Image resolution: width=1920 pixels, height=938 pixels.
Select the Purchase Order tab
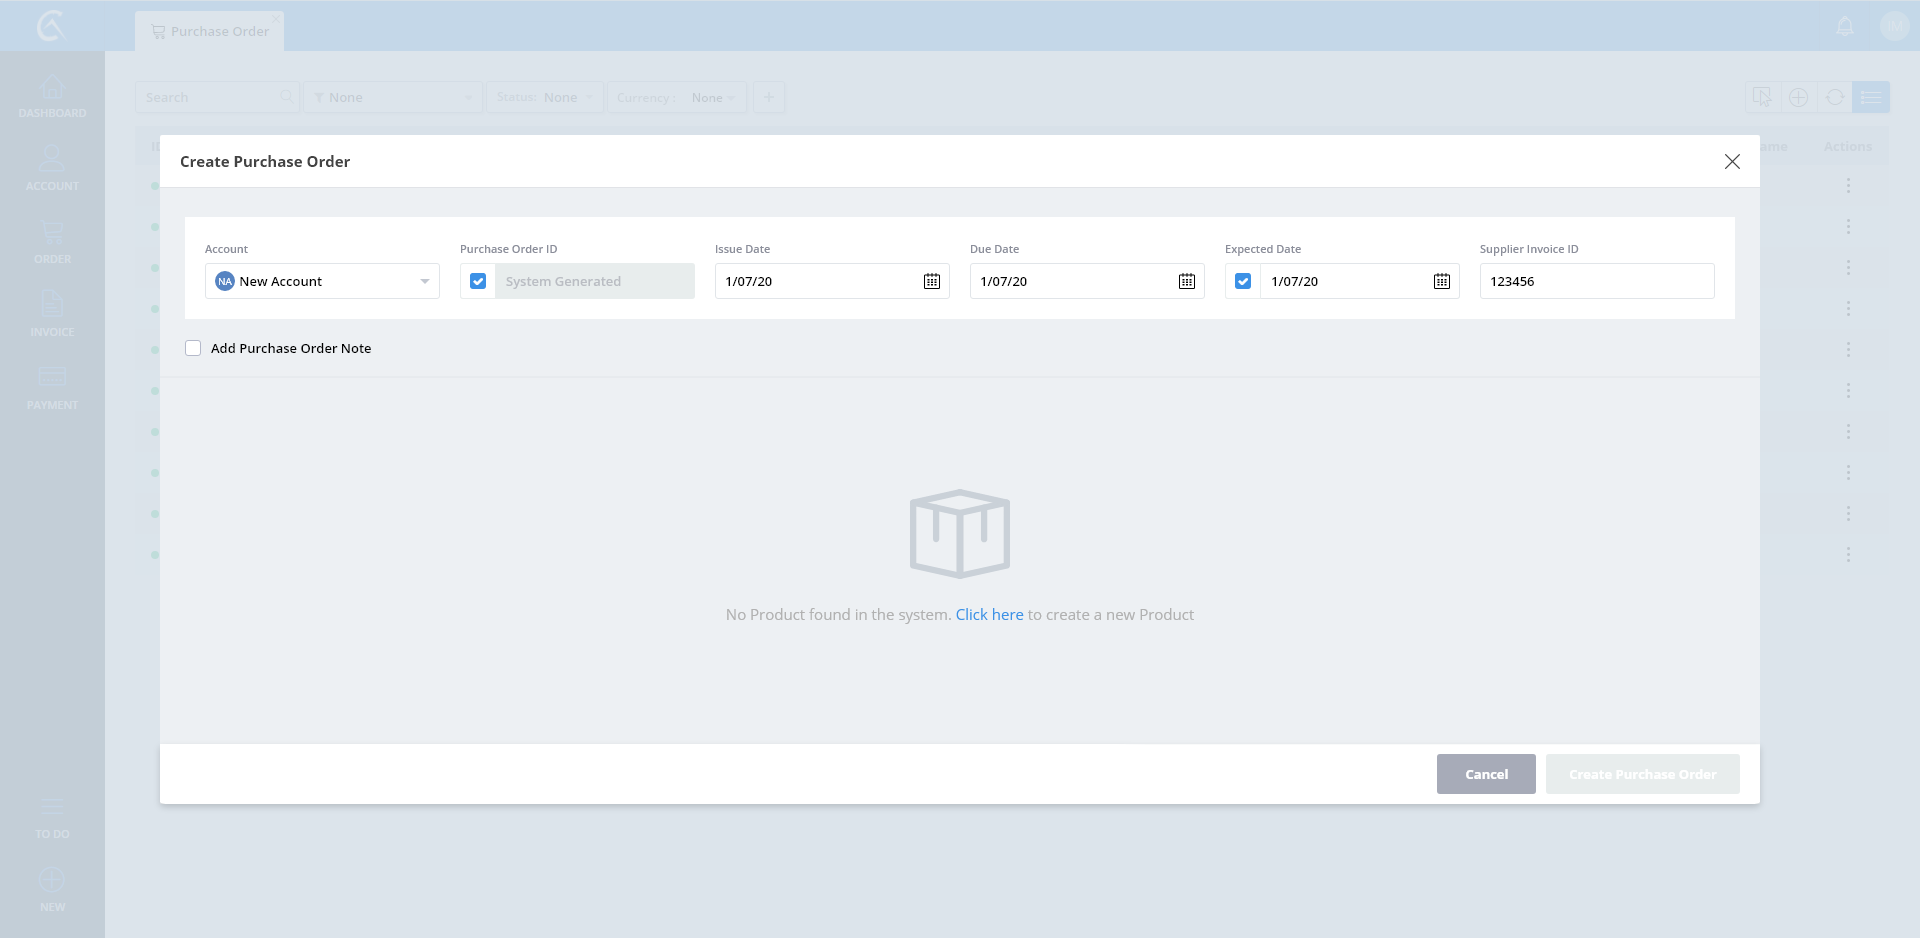[x=210, y=32]
